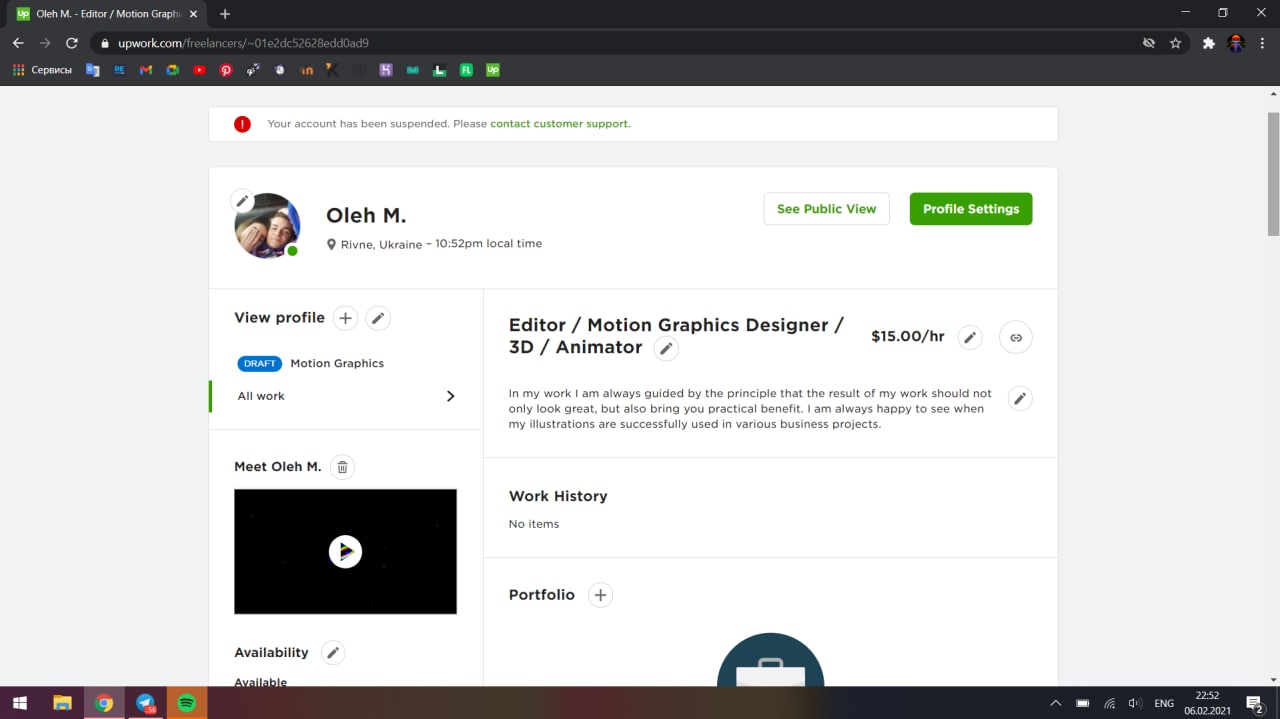Focus the upwork.com address bar
1280x719 pixels.
[x=615, y=43]
